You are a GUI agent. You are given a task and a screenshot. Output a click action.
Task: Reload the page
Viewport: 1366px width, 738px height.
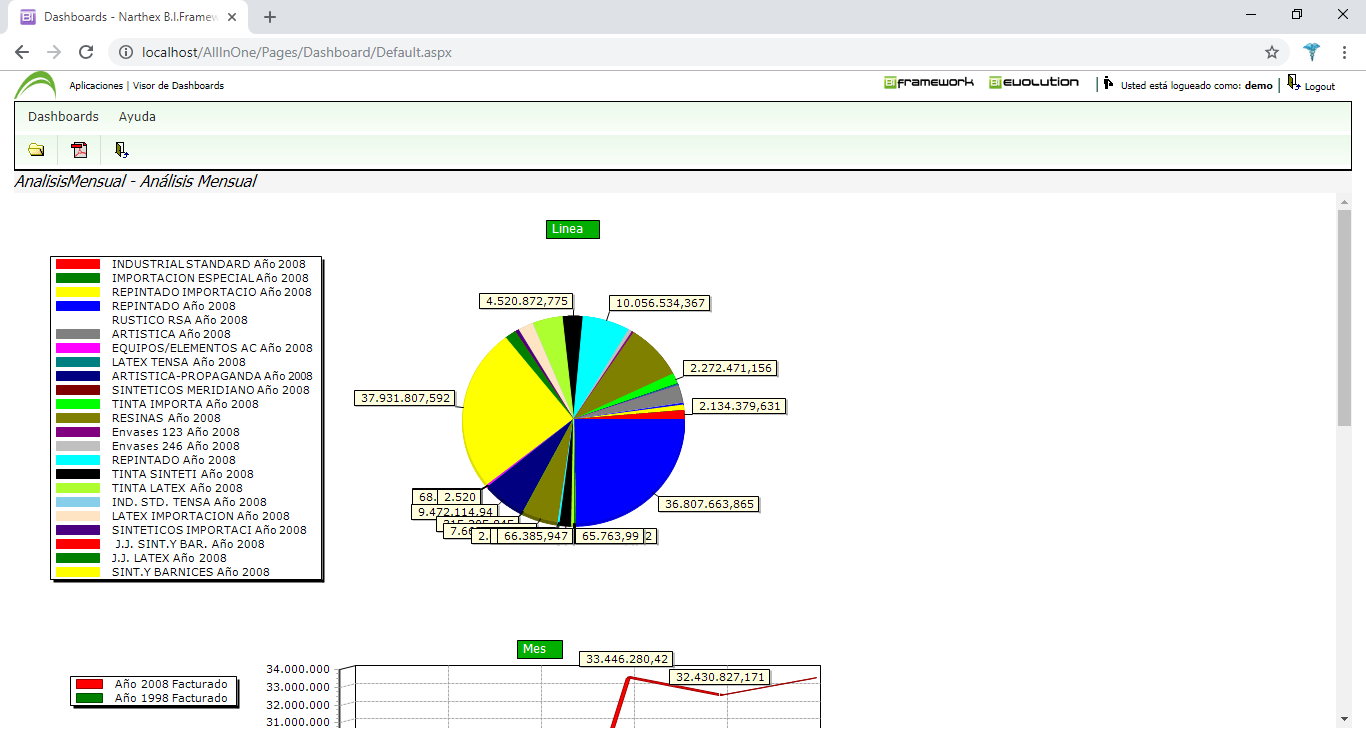pos(86,52)
